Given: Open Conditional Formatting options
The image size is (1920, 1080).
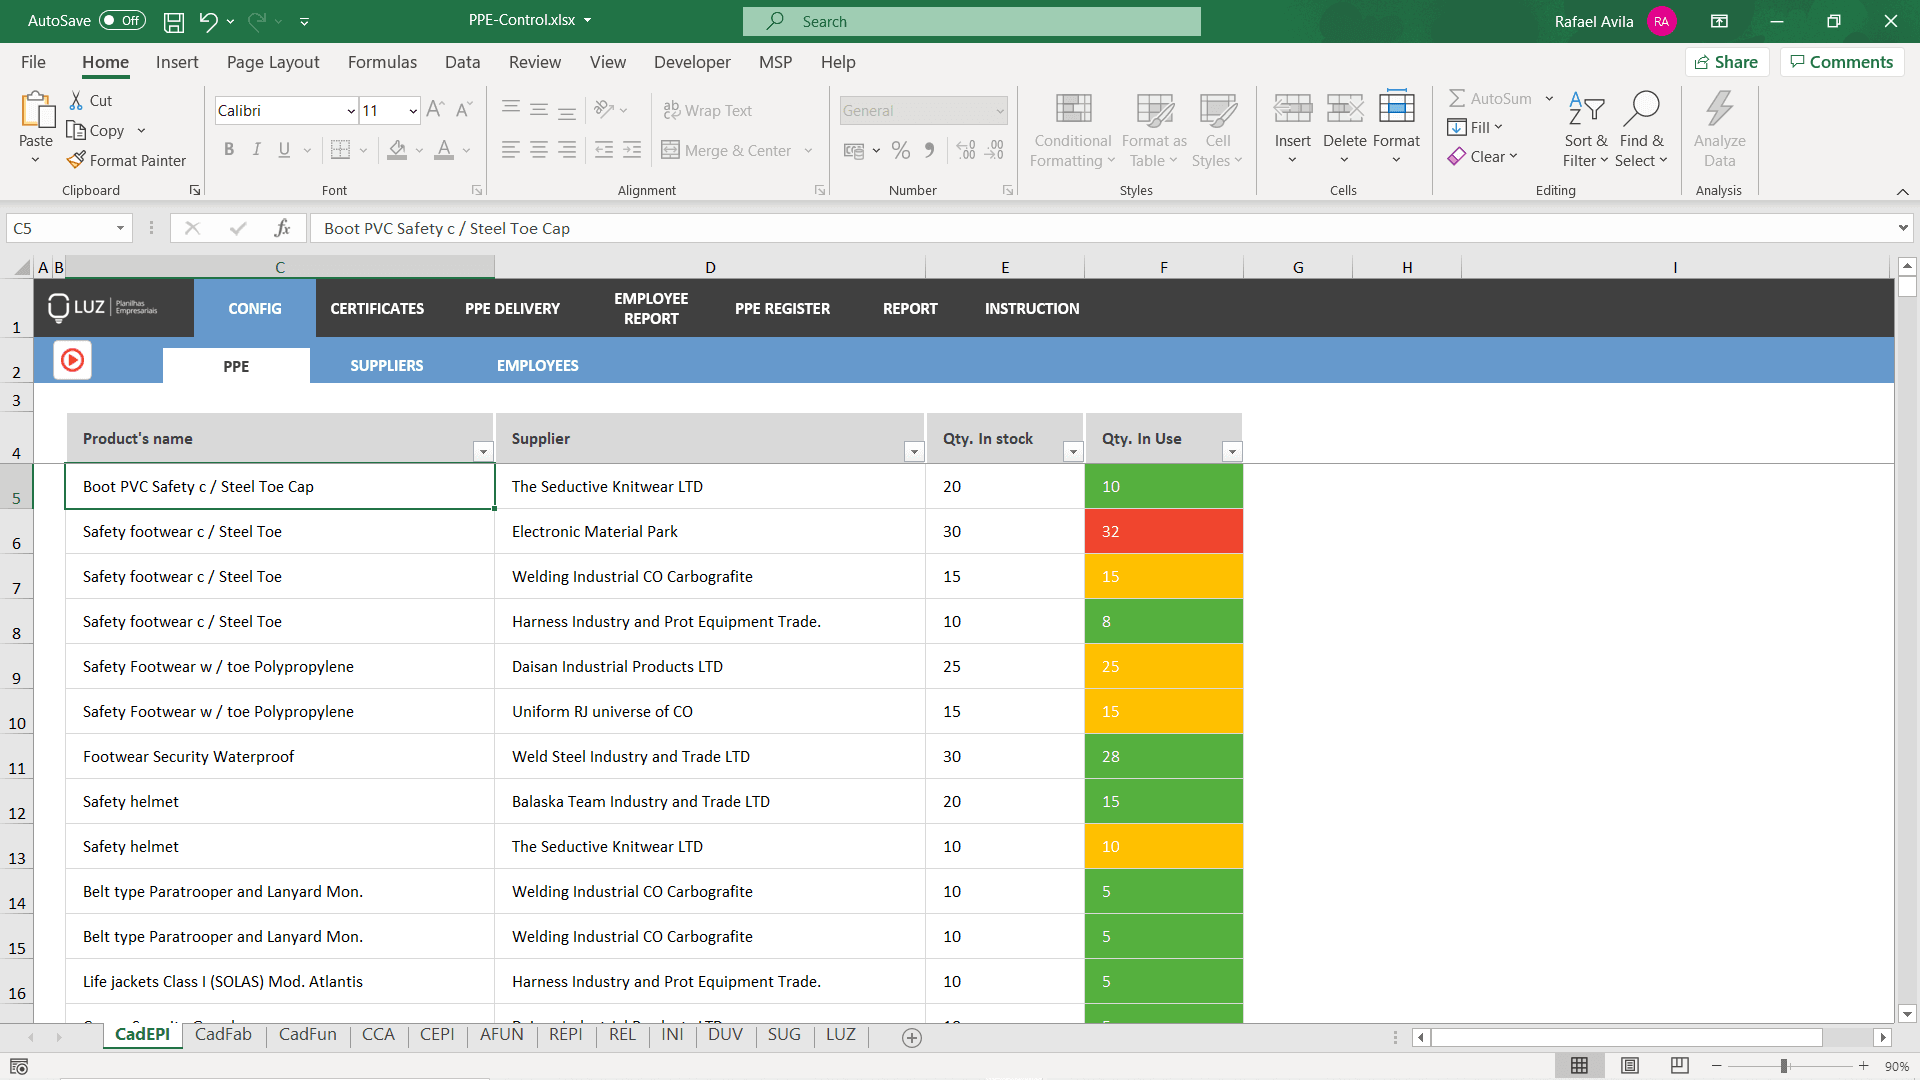Looking at the screenshot, I should [x=1071, y=130].
